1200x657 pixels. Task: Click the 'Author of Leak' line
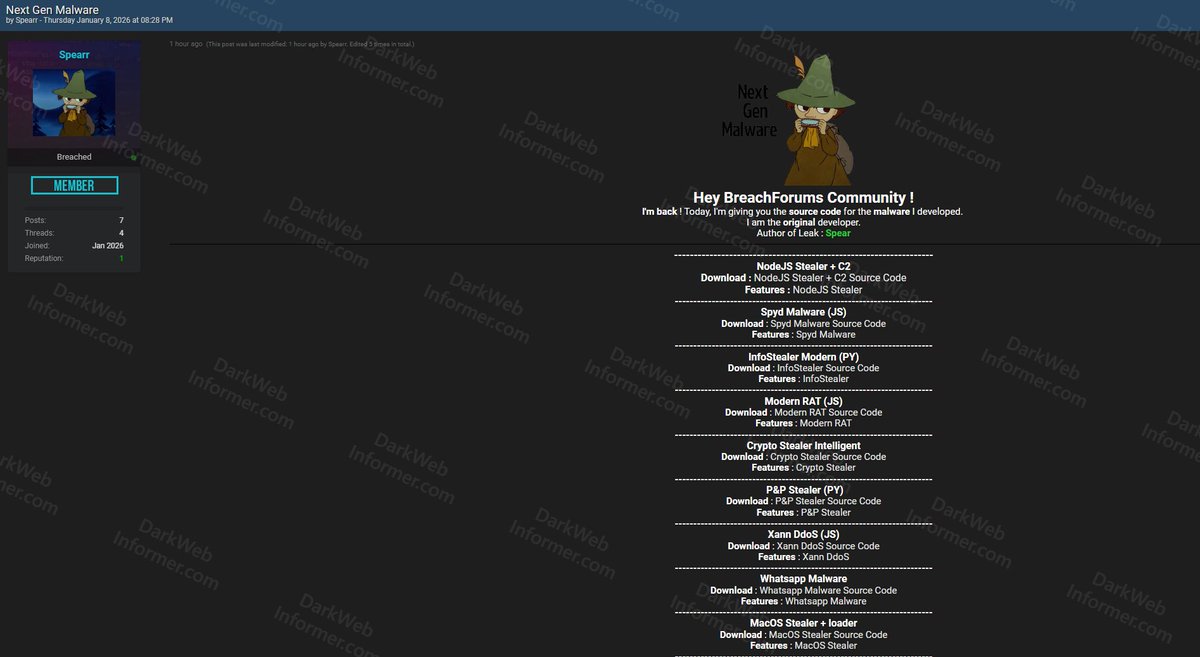[803, 233]
